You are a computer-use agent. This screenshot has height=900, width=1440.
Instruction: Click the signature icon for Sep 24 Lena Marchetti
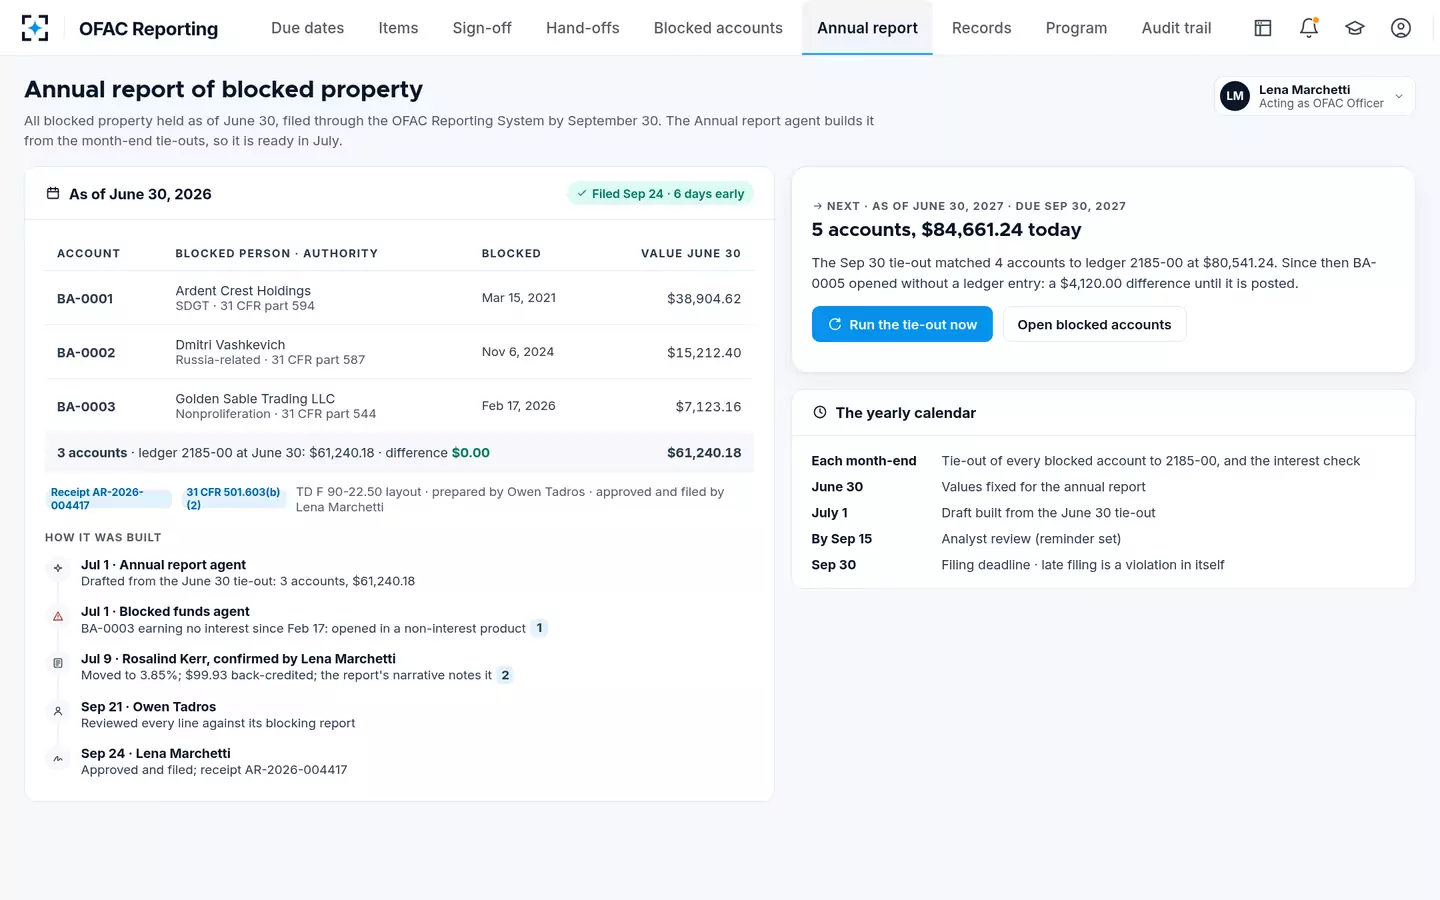[58, 759]
